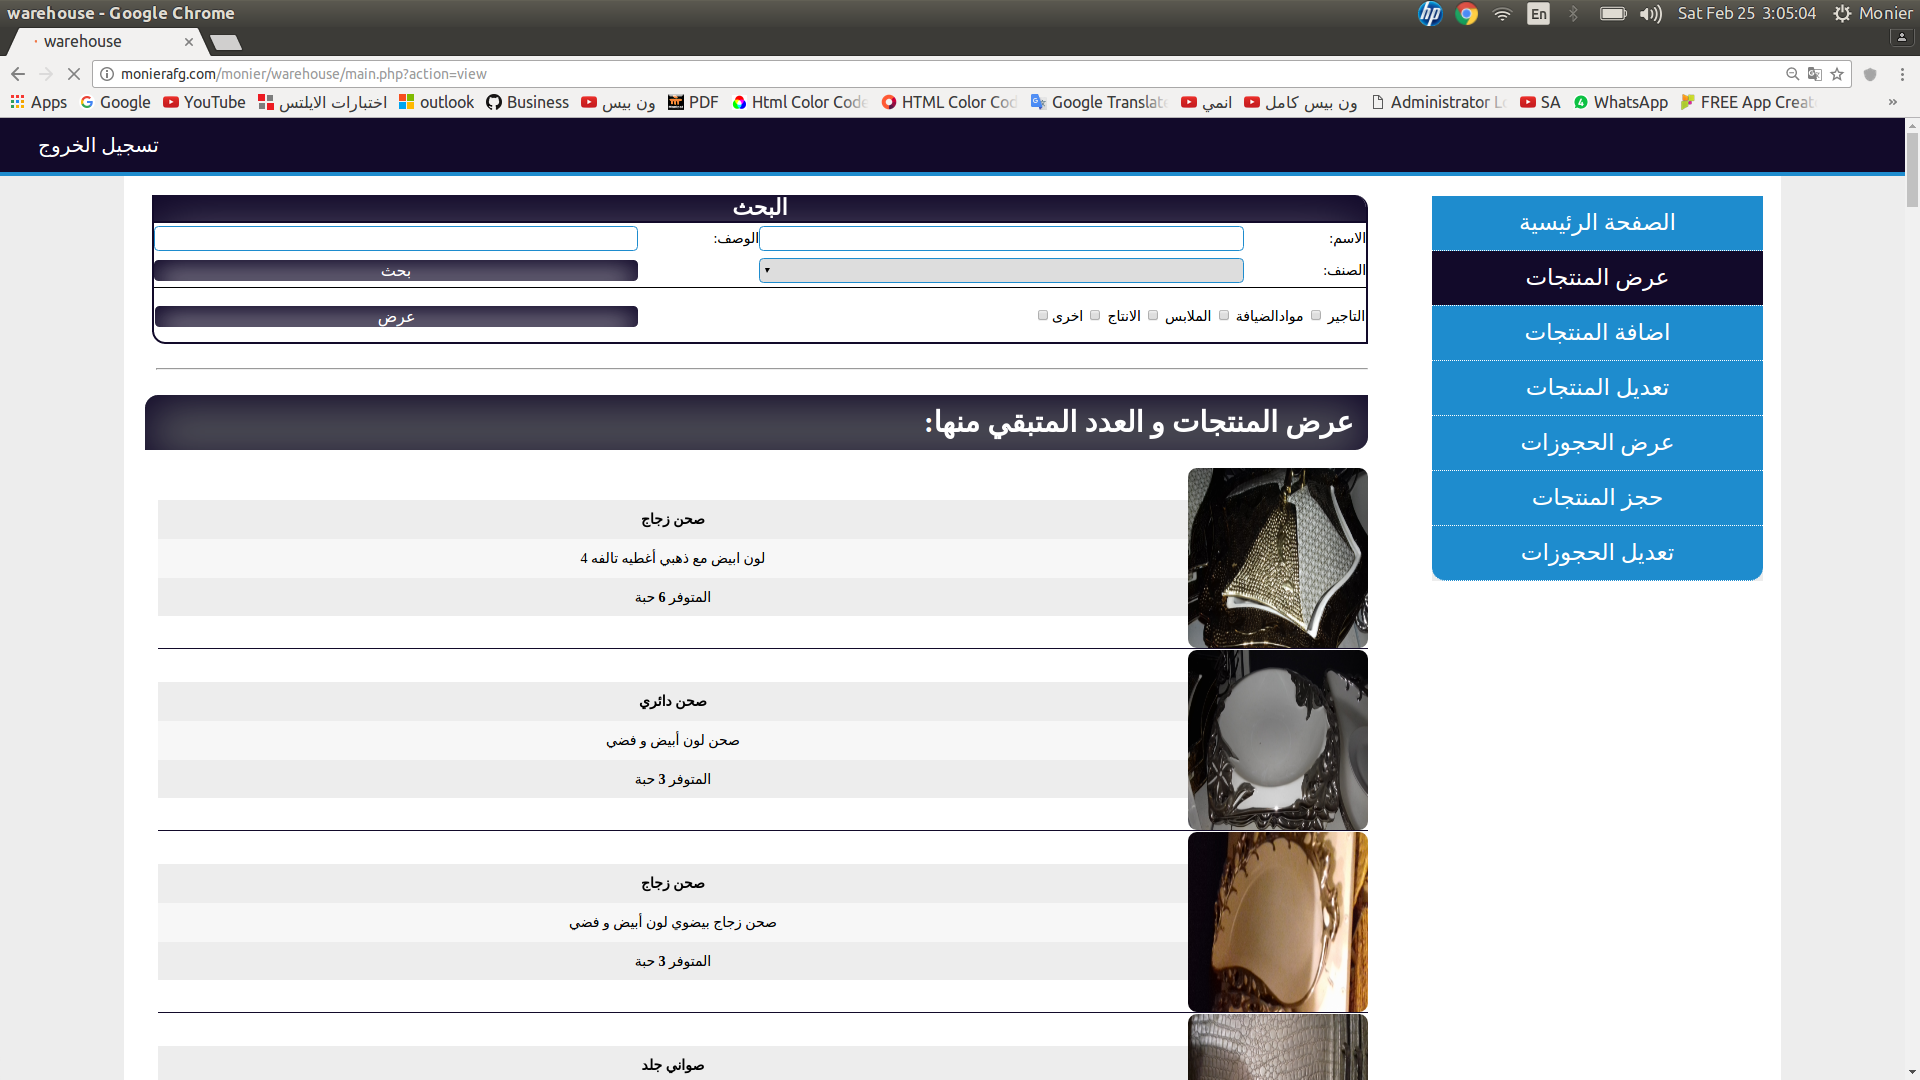The image size is (1920, 1080).
Task: Open تعديل المنتجات in sidebar menu
Action: 1597,388
